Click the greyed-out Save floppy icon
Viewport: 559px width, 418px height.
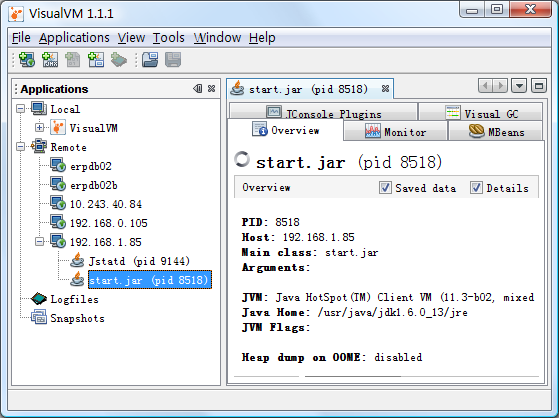[x=173, y=60]
